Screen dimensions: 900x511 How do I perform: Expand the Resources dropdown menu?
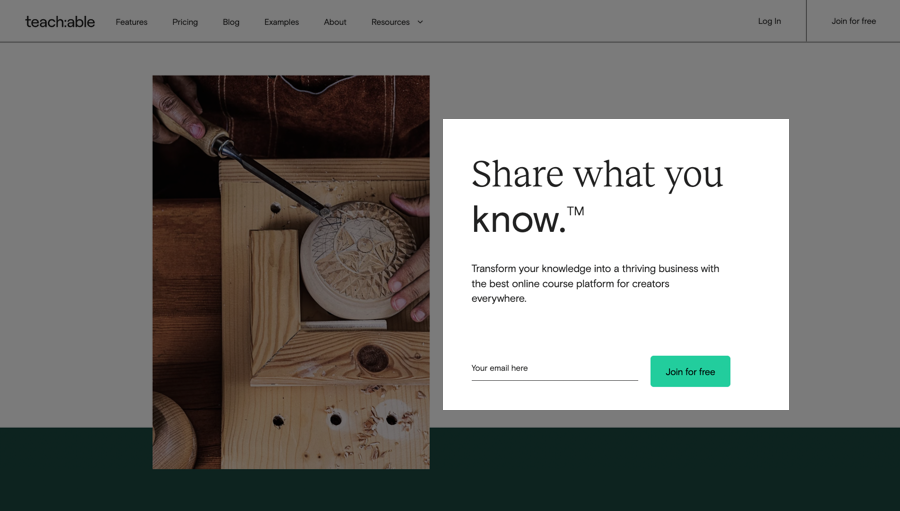coord(397,22)
